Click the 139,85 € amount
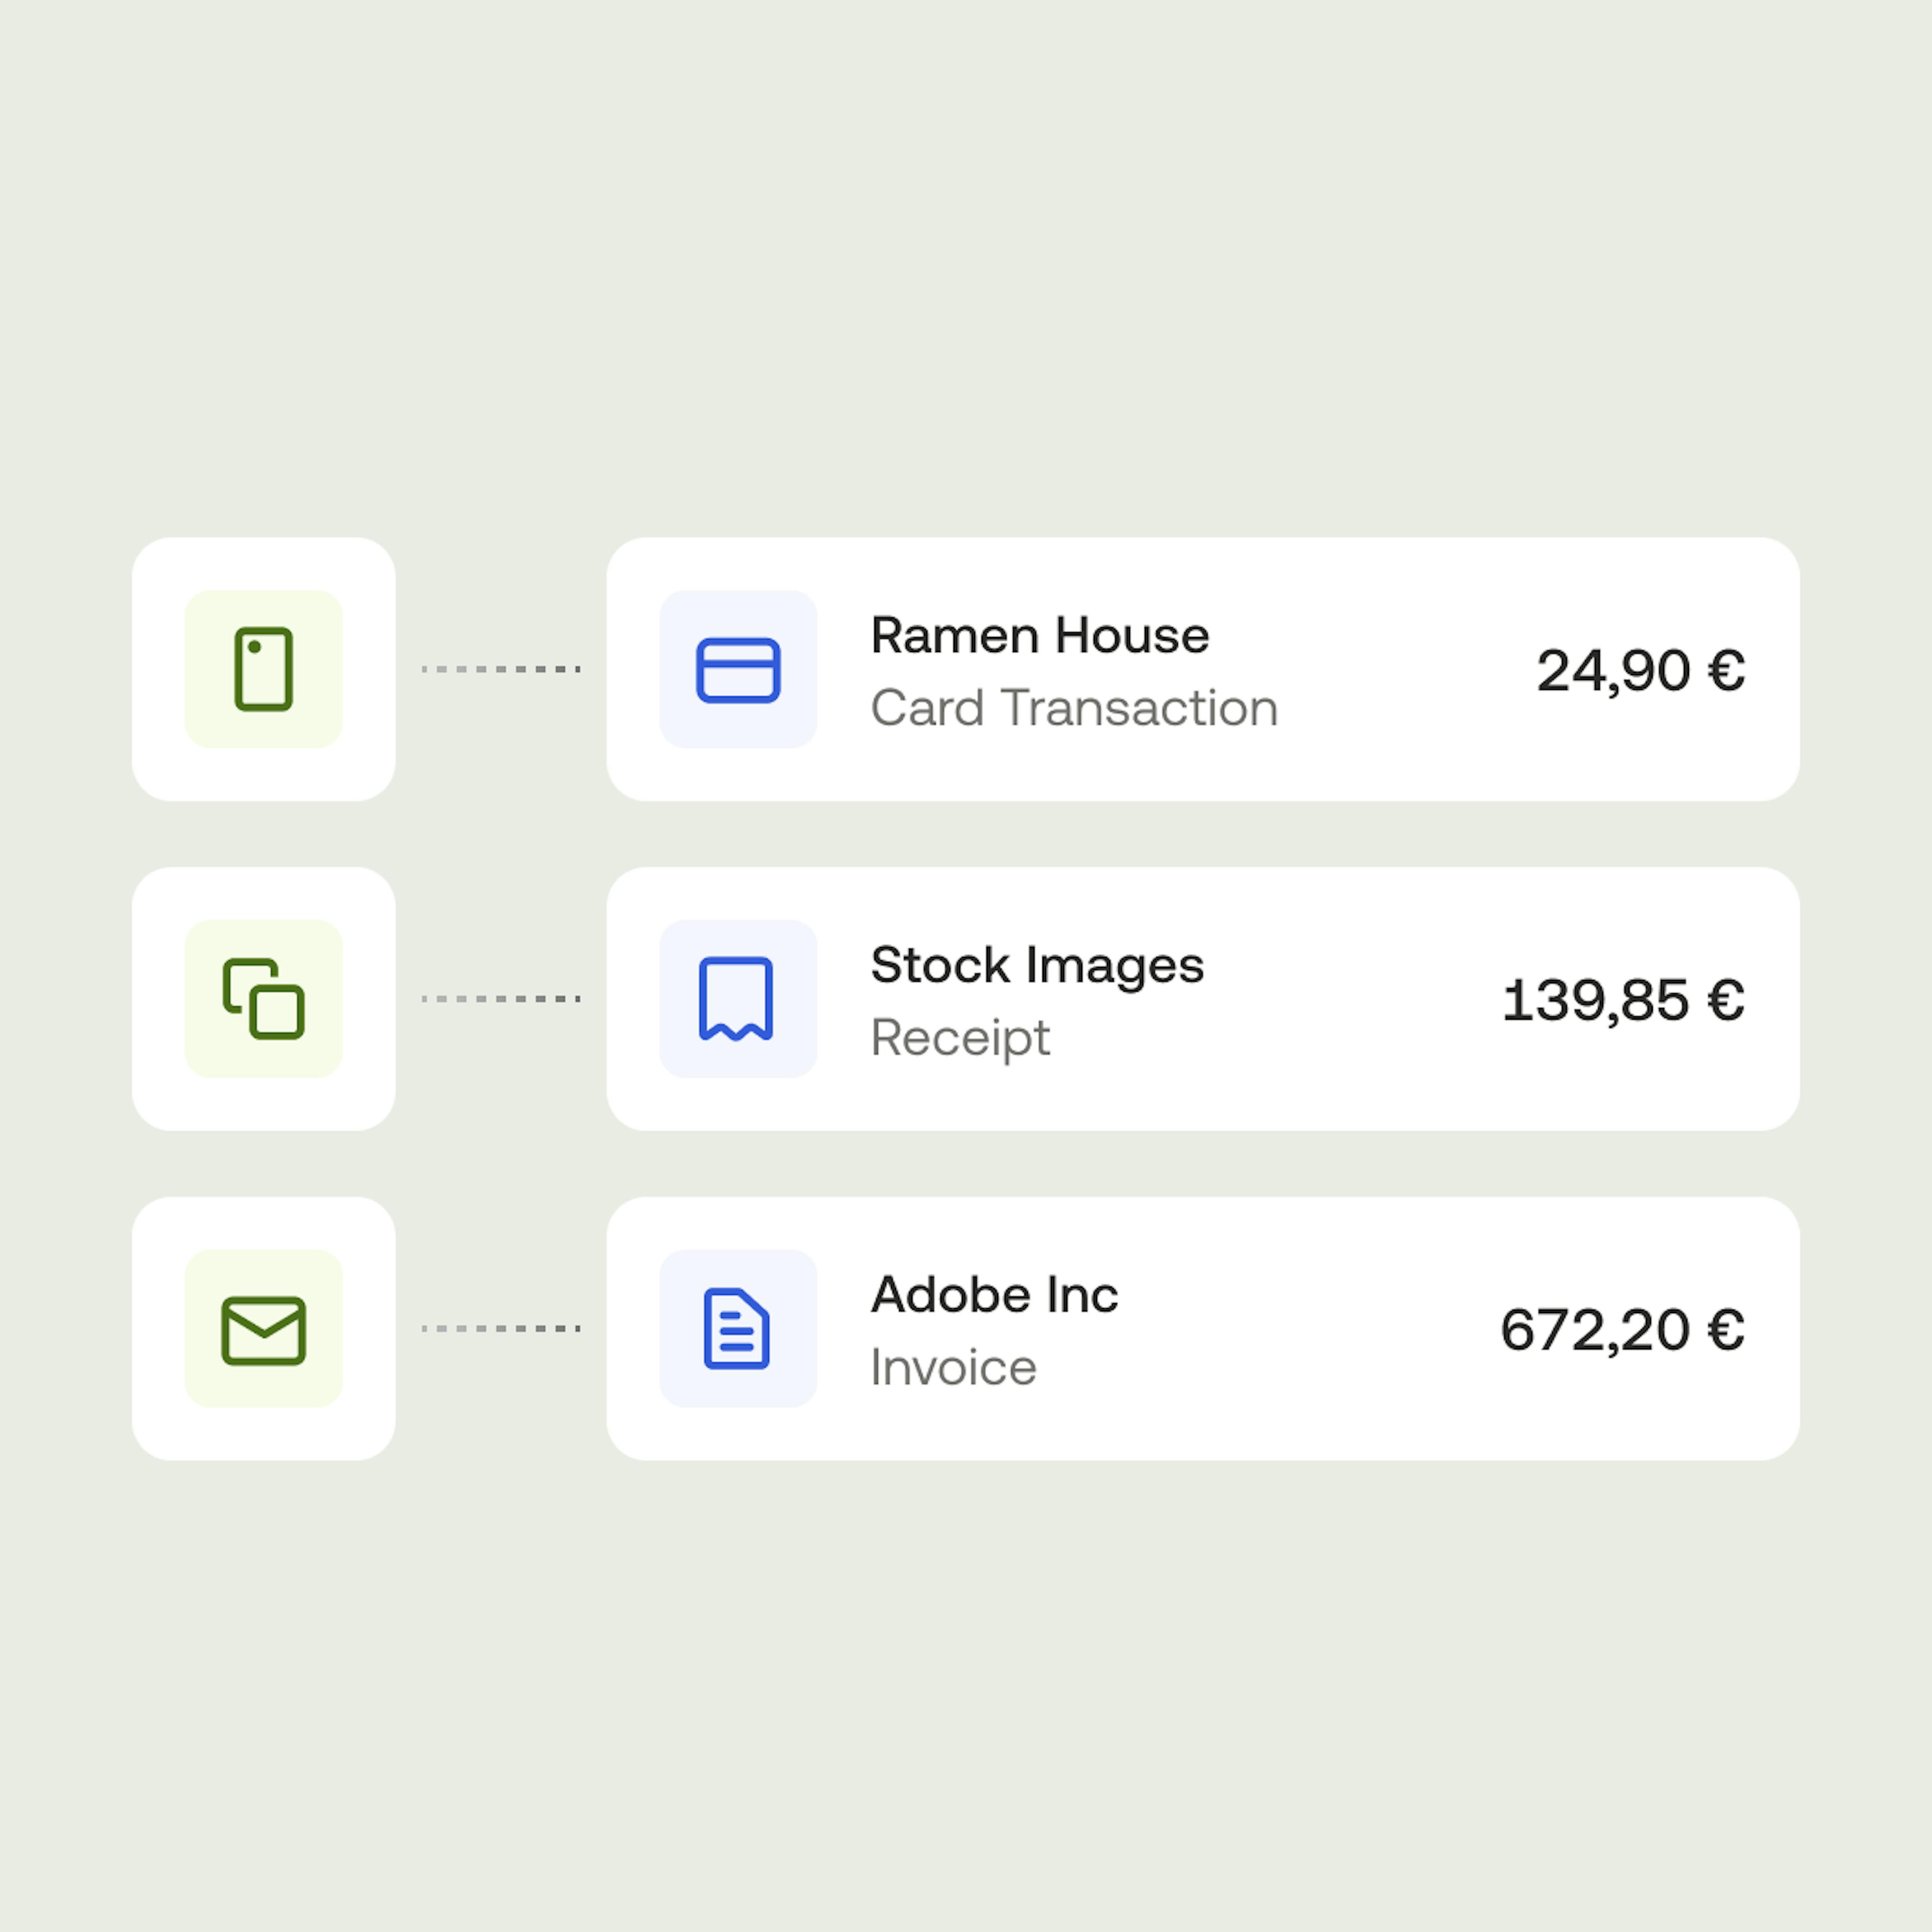1932x1932 pixels. click(1623, 1000)
